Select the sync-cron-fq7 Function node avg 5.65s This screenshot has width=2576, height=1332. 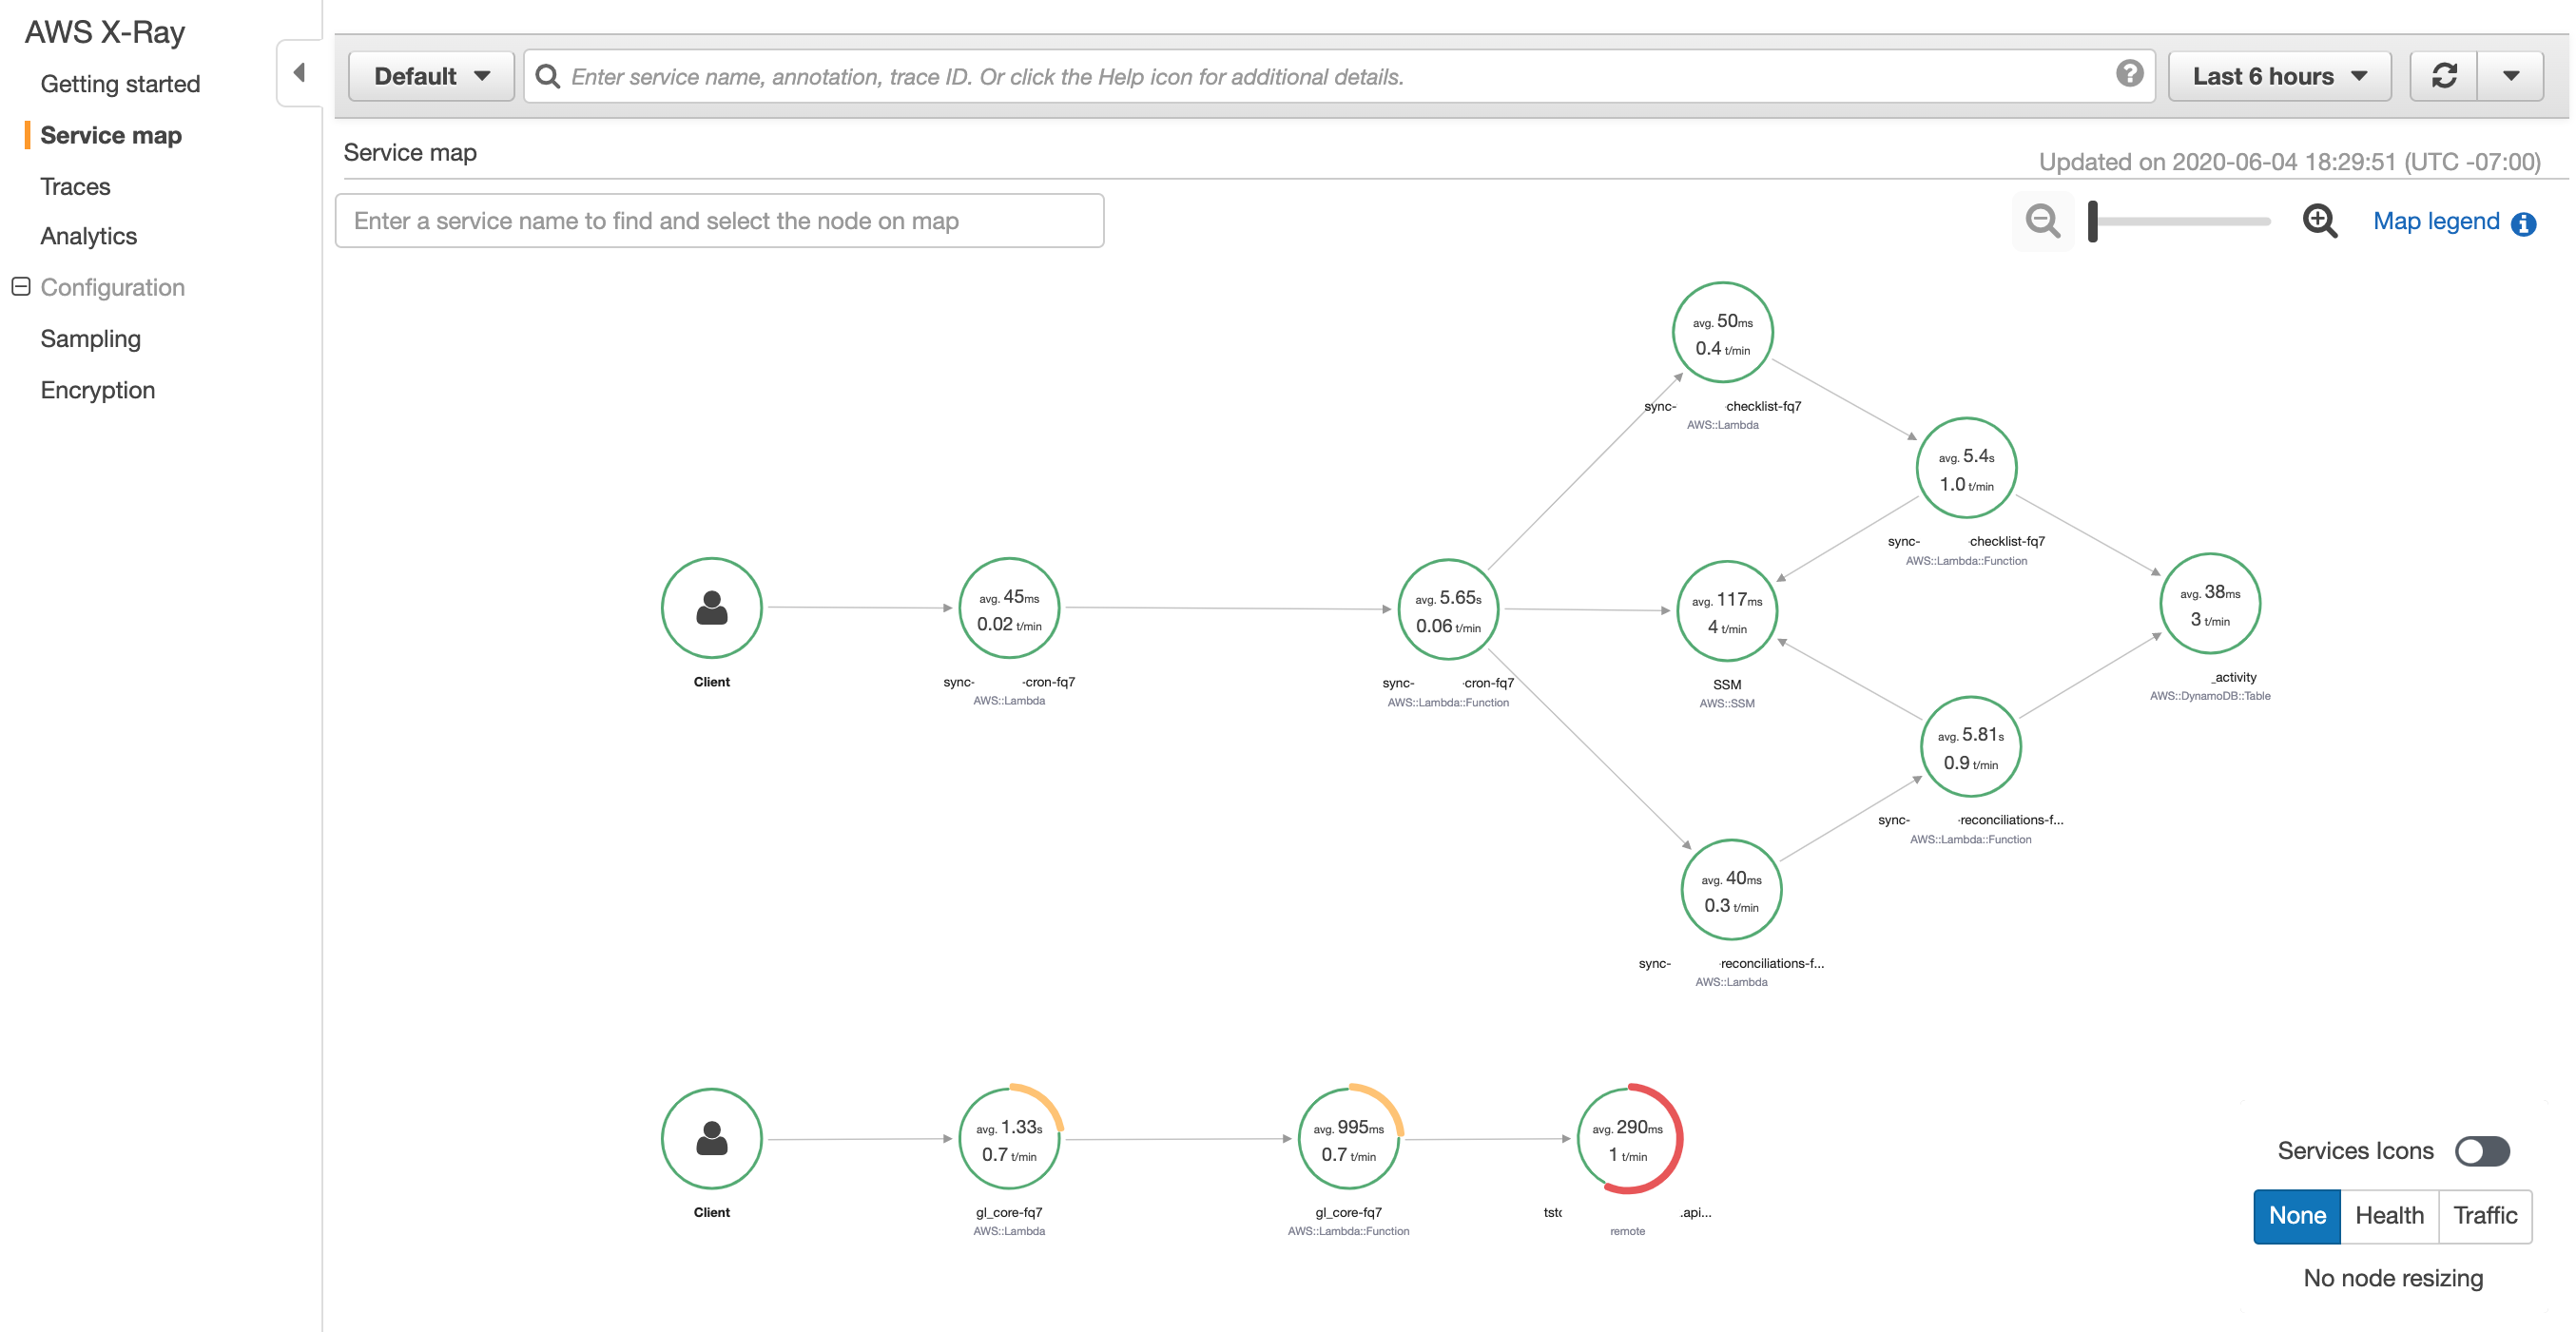coord(1448,609)
